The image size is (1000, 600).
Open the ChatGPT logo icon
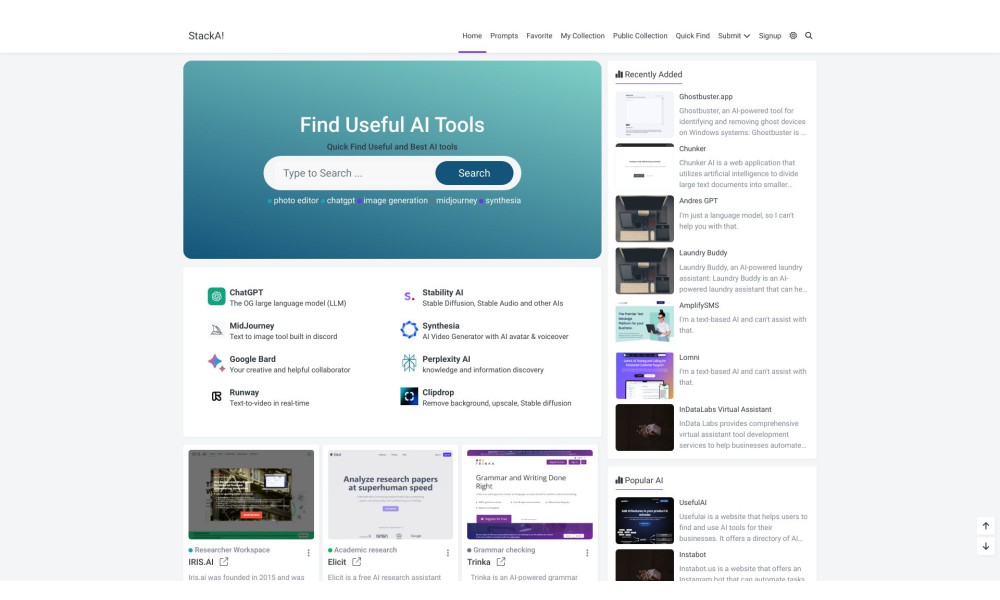[216, 296]
